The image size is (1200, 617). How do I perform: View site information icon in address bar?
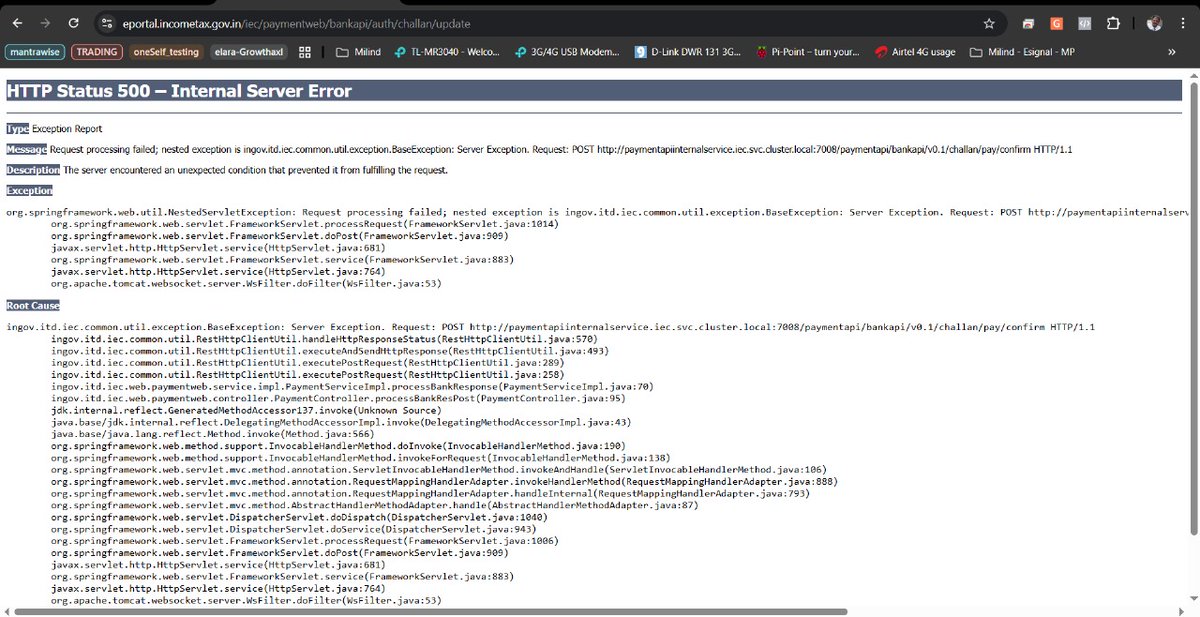point(107,22)
